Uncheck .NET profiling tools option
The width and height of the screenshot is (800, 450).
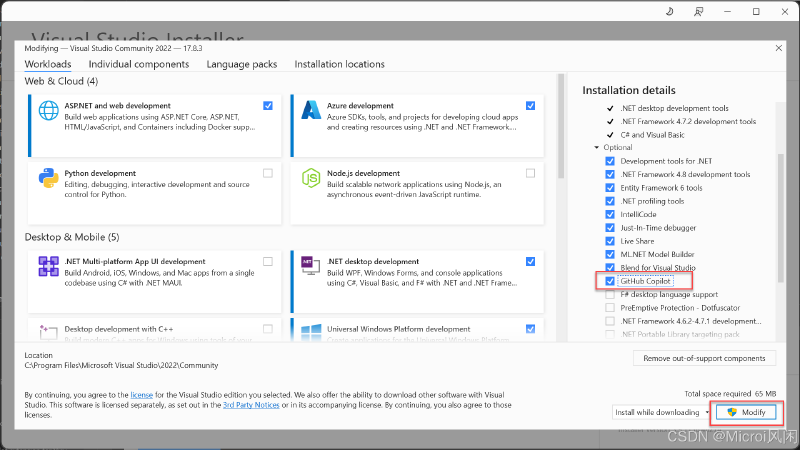click(x=610, y=201)
